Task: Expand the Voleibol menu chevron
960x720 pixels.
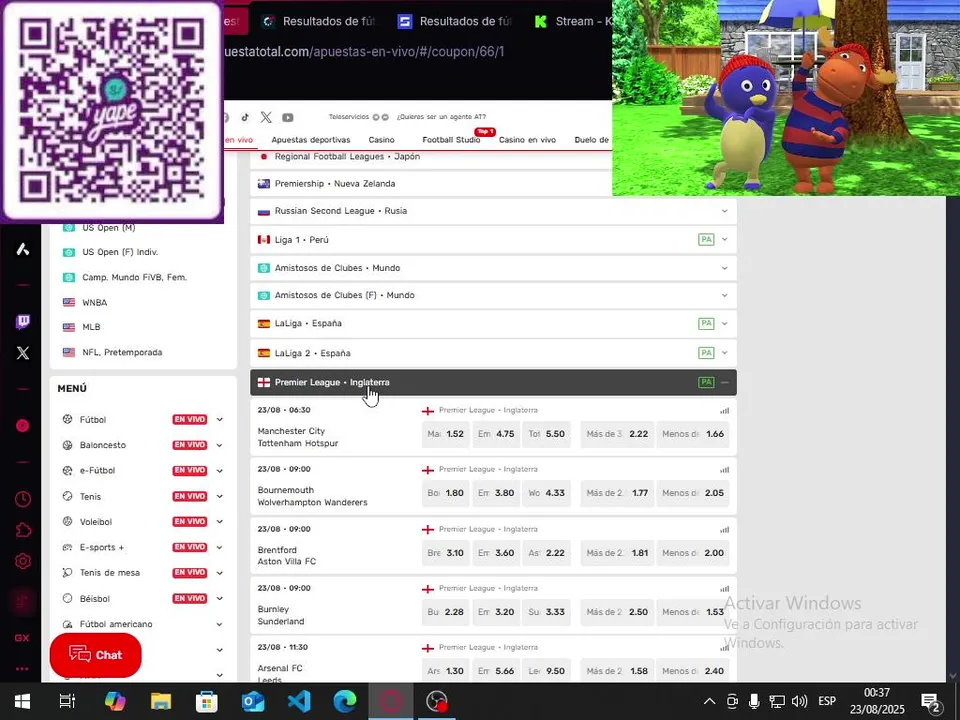Action: coord(219,522)
